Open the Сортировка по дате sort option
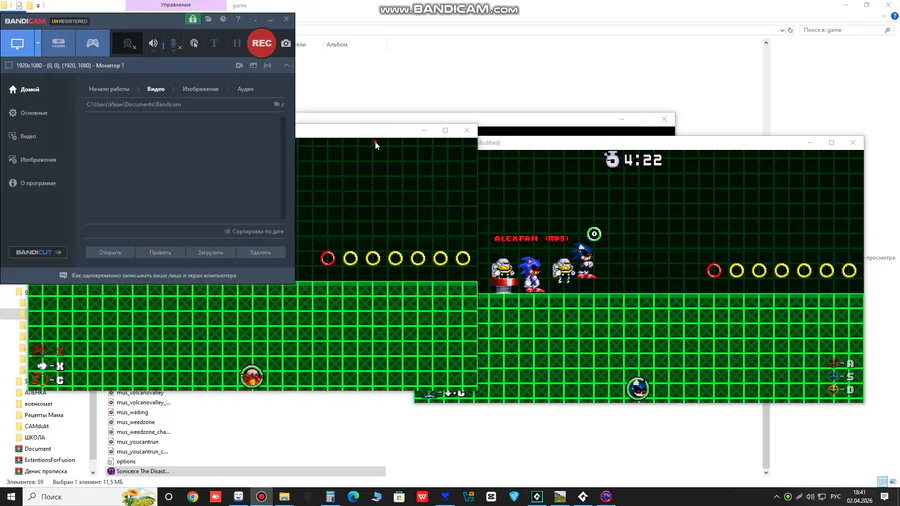This screenshot has height=506, width=900. [254, 232]
